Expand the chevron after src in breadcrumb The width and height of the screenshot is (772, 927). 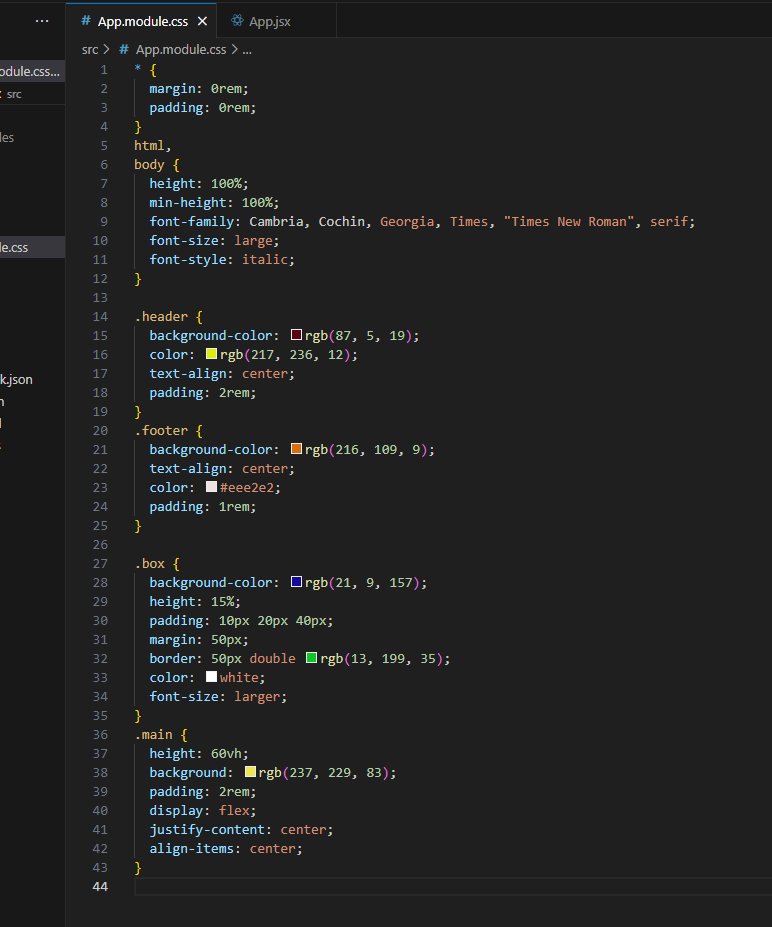click(106, 50)
